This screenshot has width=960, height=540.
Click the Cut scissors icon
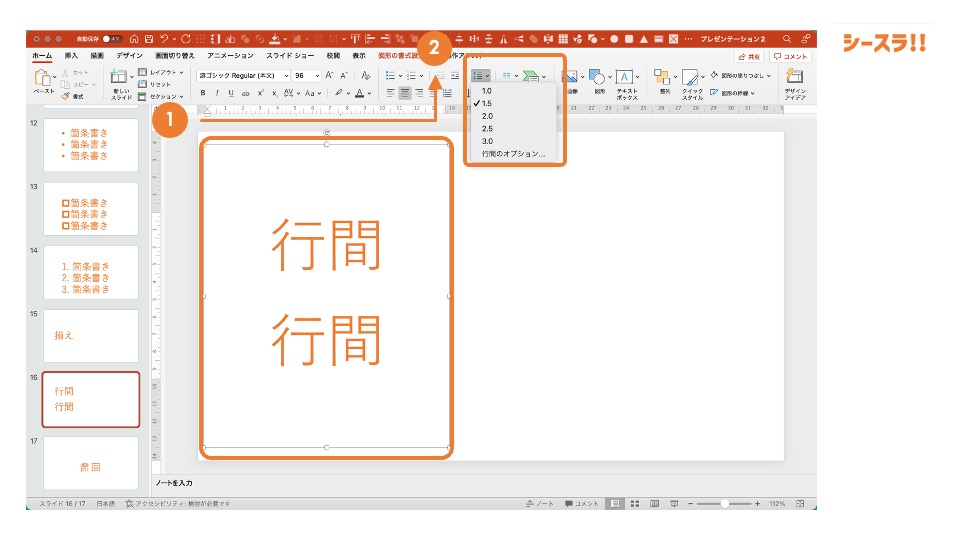(x=66, y=72)
